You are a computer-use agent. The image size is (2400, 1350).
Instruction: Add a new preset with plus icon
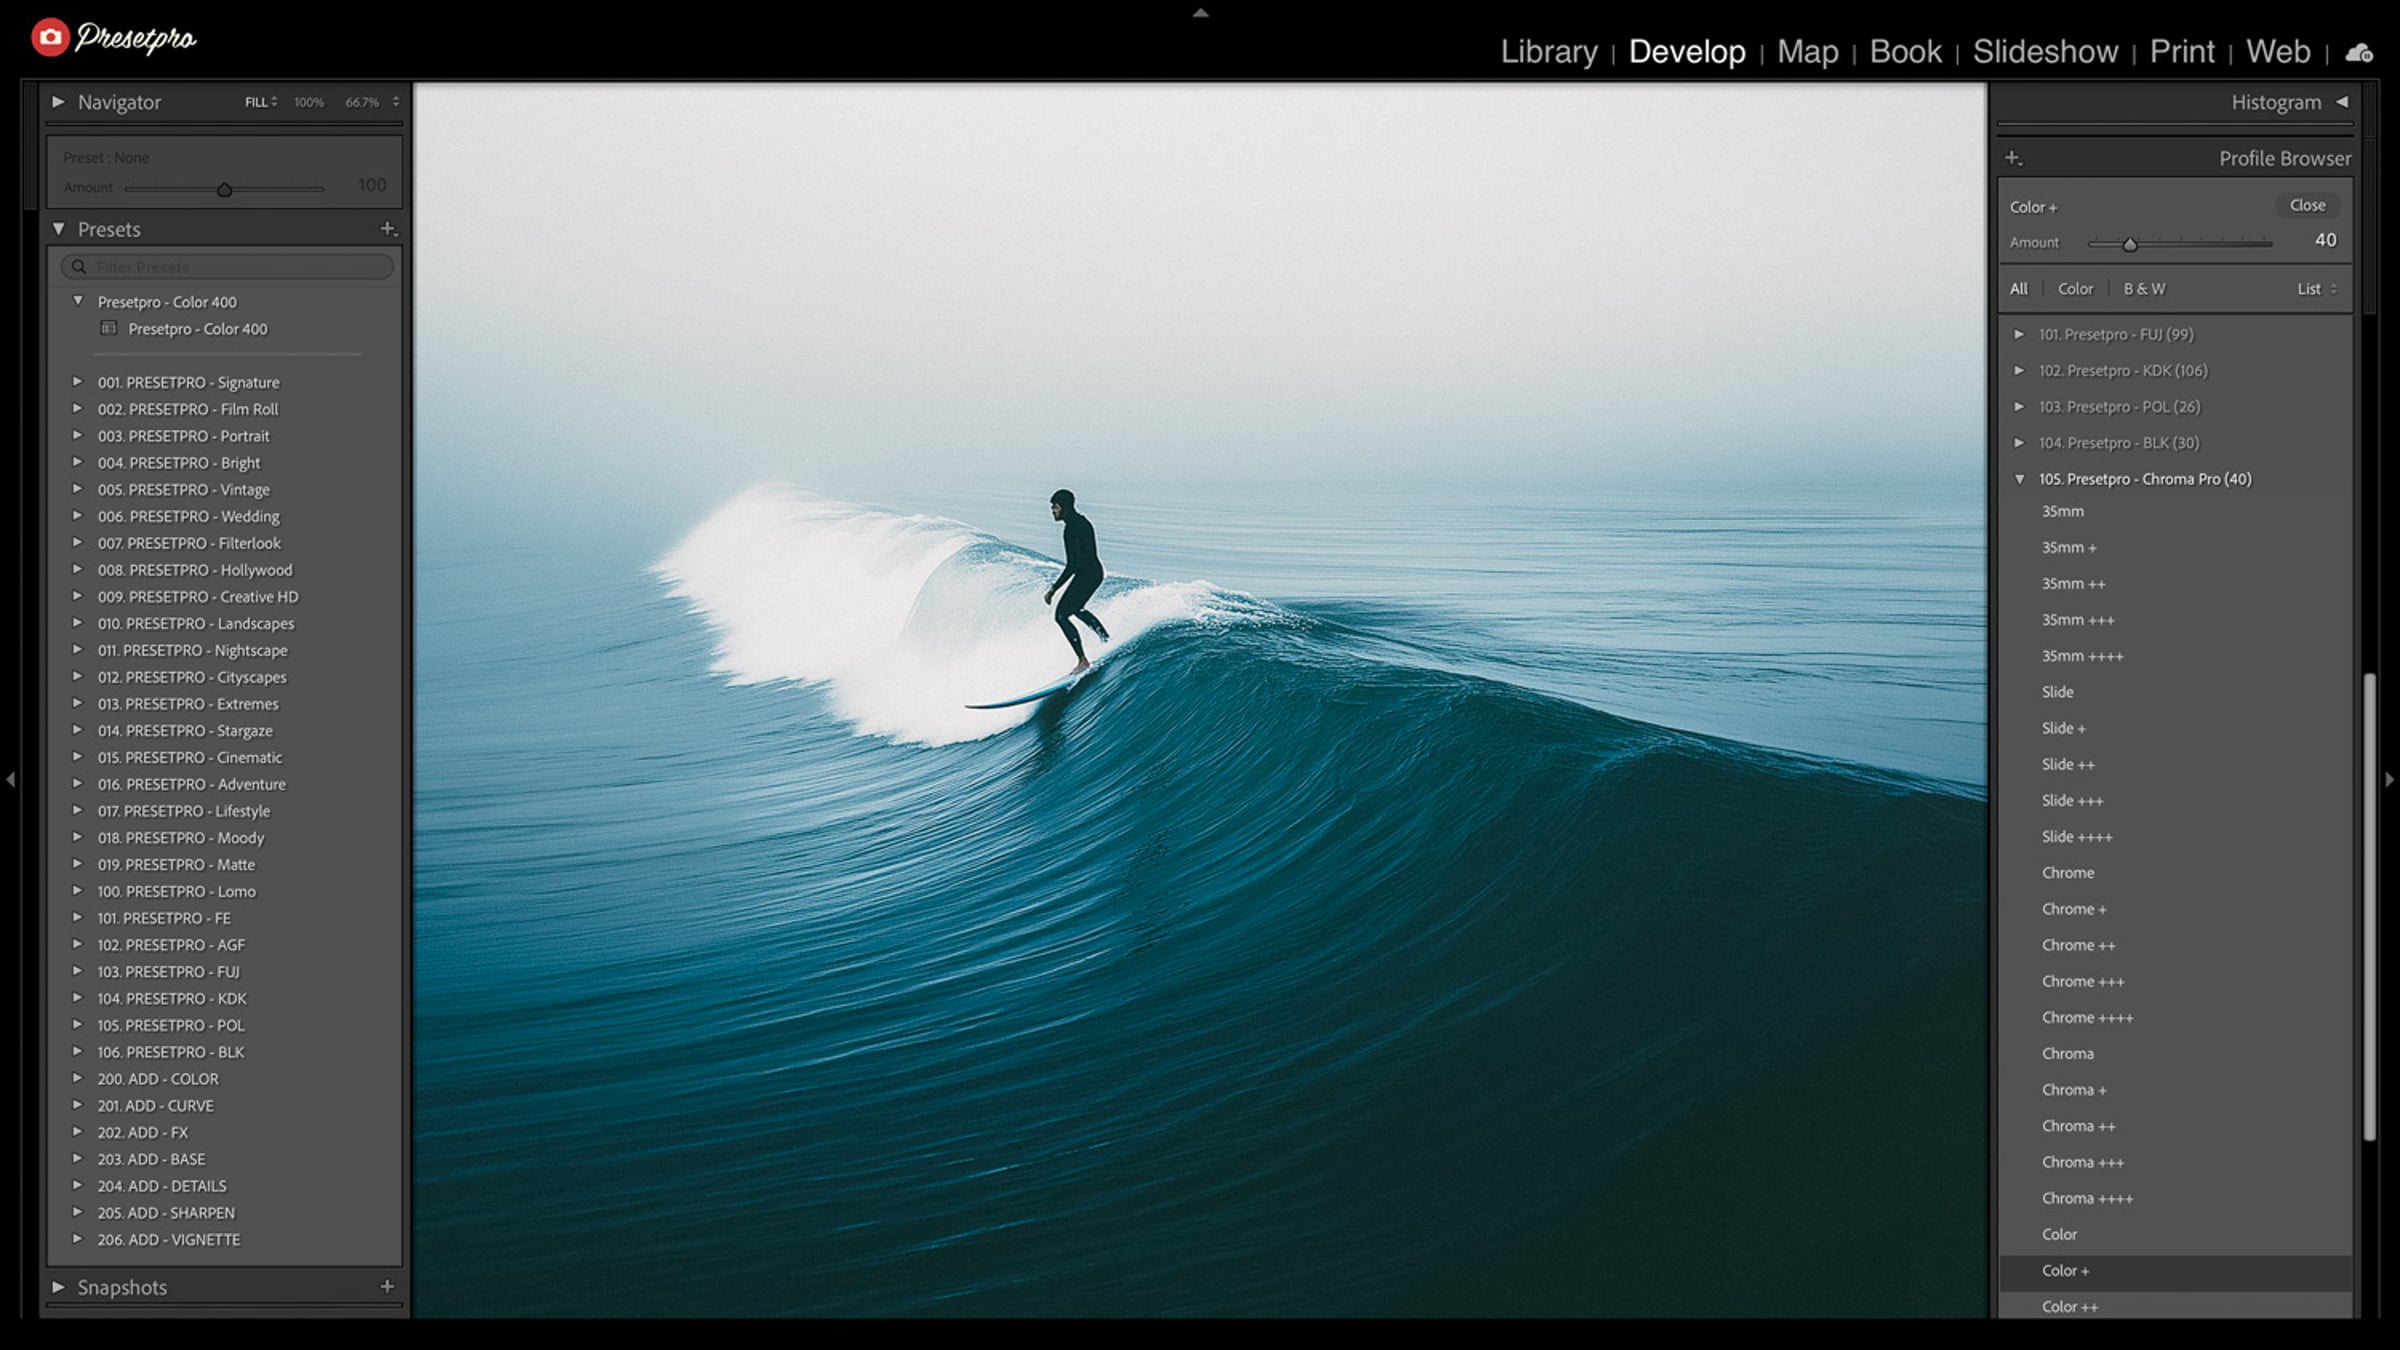coord(388,229)
